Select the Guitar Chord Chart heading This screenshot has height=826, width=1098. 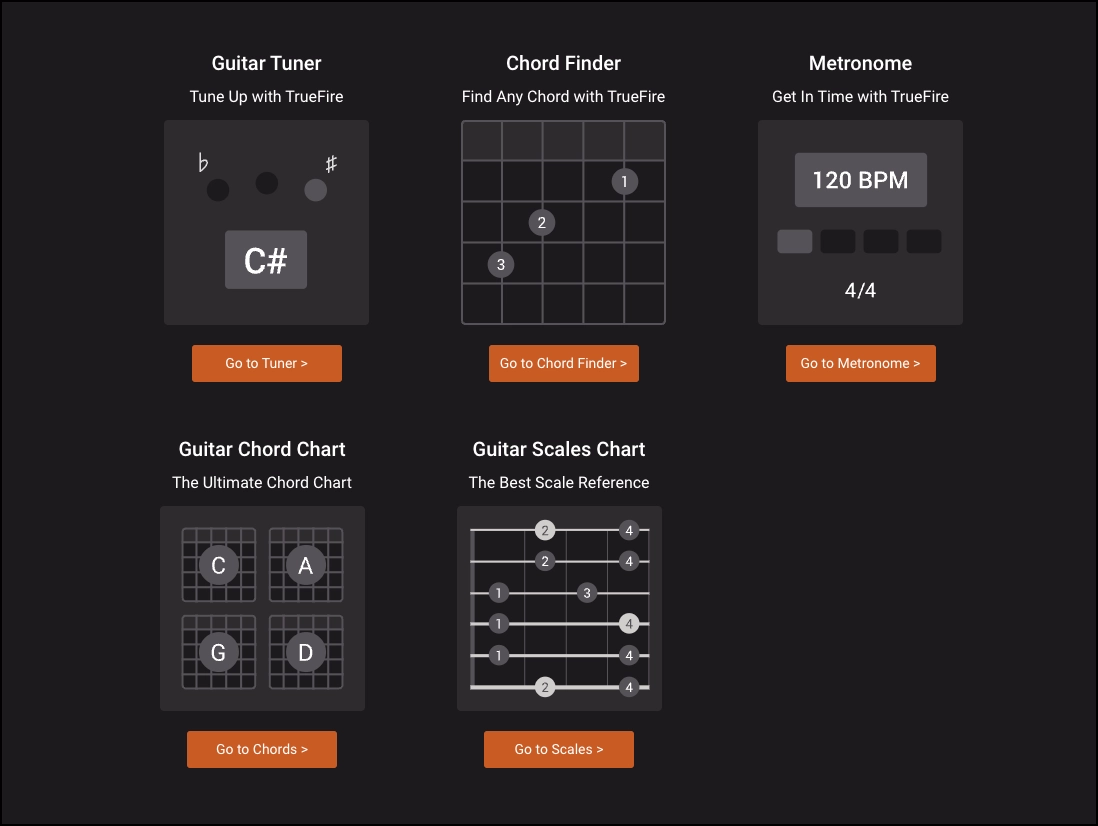262,449
